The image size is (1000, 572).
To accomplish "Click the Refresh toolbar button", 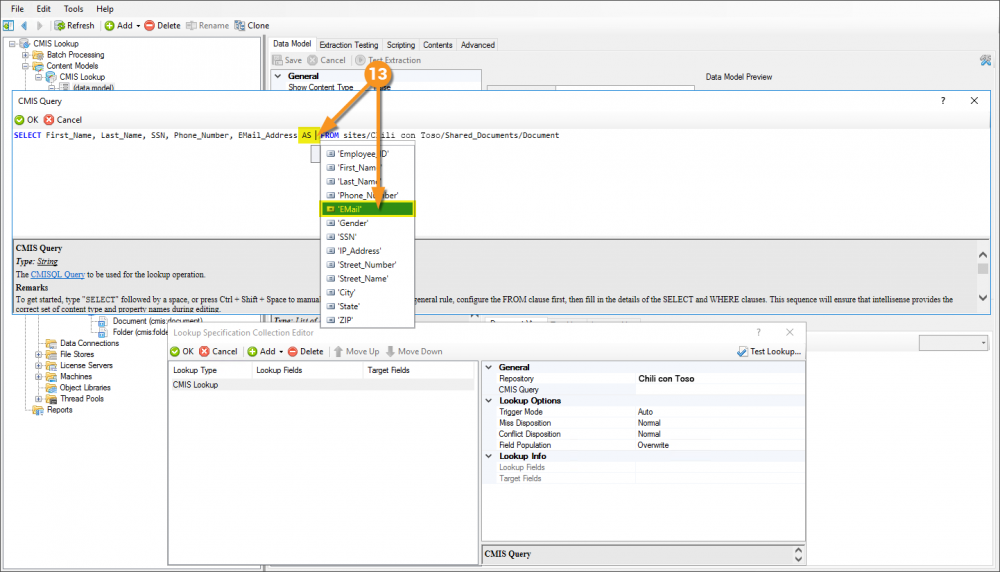I will (x=74, y=26).
